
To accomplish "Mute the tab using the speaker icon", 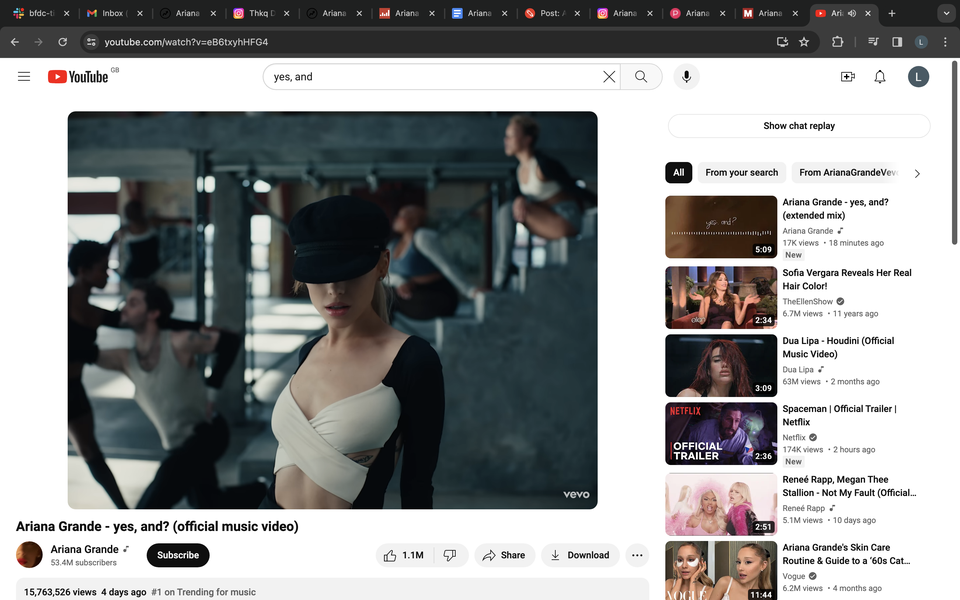I will point(852,13).
